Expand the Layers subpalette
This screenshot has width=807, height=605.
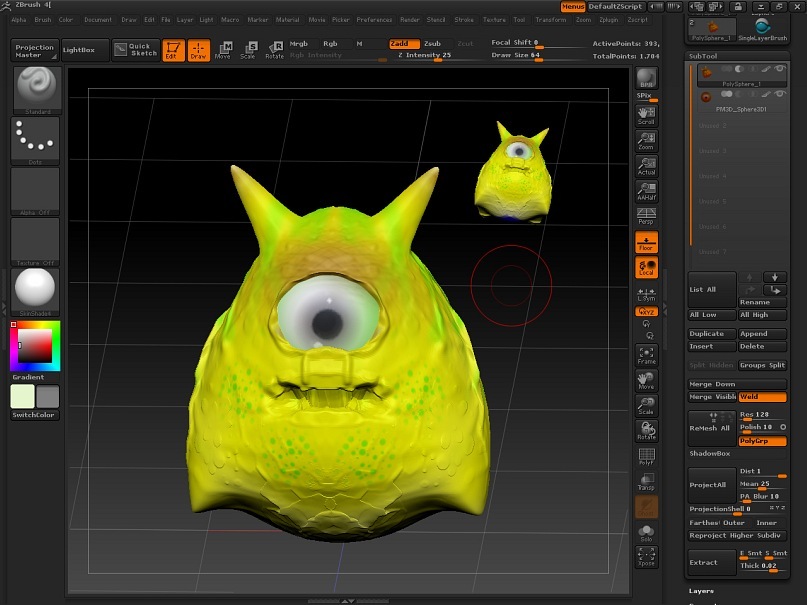click(701, 591)
